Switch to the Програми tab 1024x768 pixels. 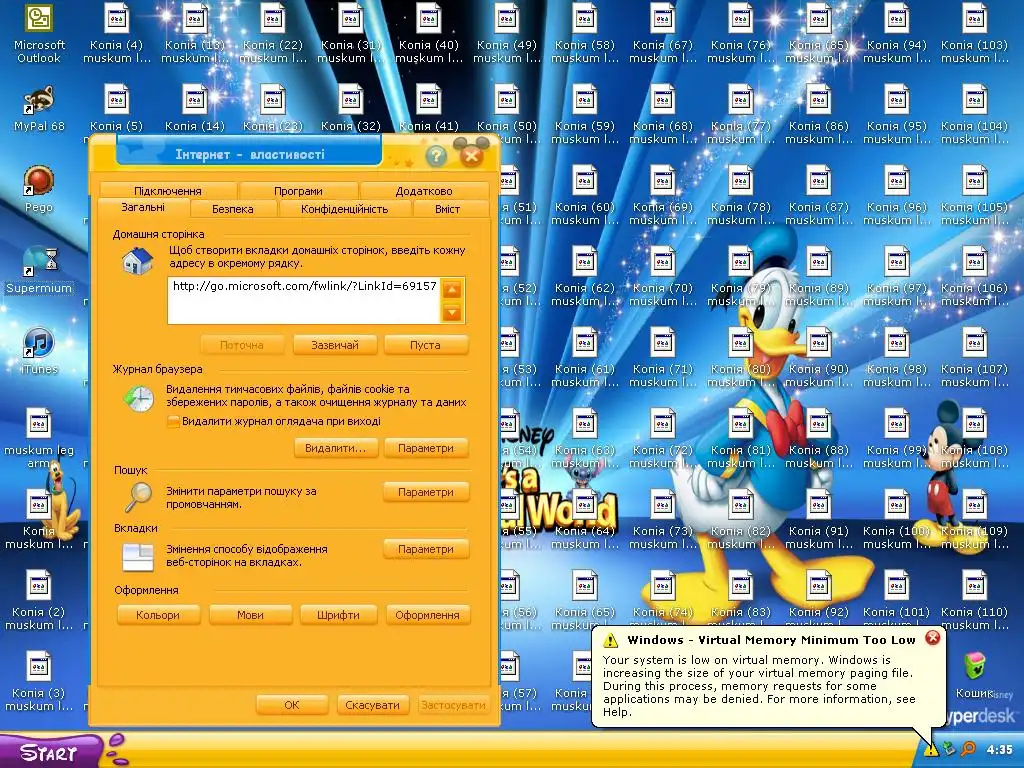pos(298,191)
